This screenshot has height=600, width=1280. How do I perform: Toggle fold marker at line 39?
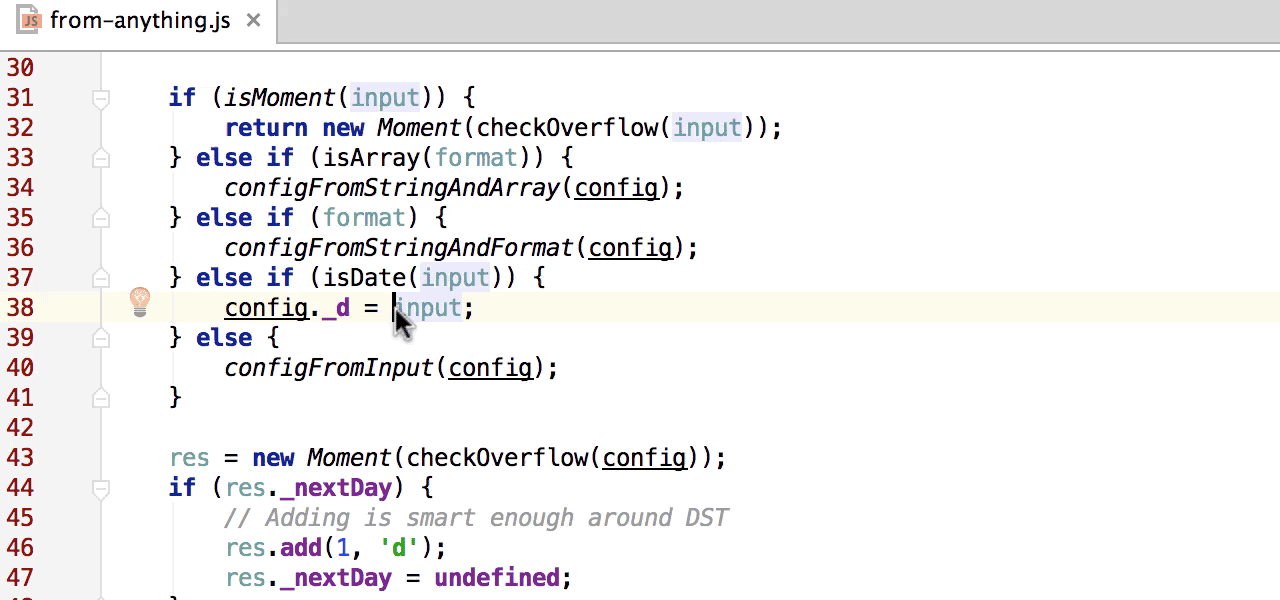tap(100, 338)
